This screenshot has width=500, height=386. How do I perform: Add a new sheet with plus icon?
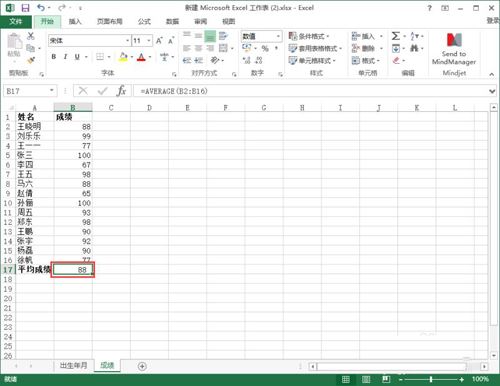click(142, 366)
